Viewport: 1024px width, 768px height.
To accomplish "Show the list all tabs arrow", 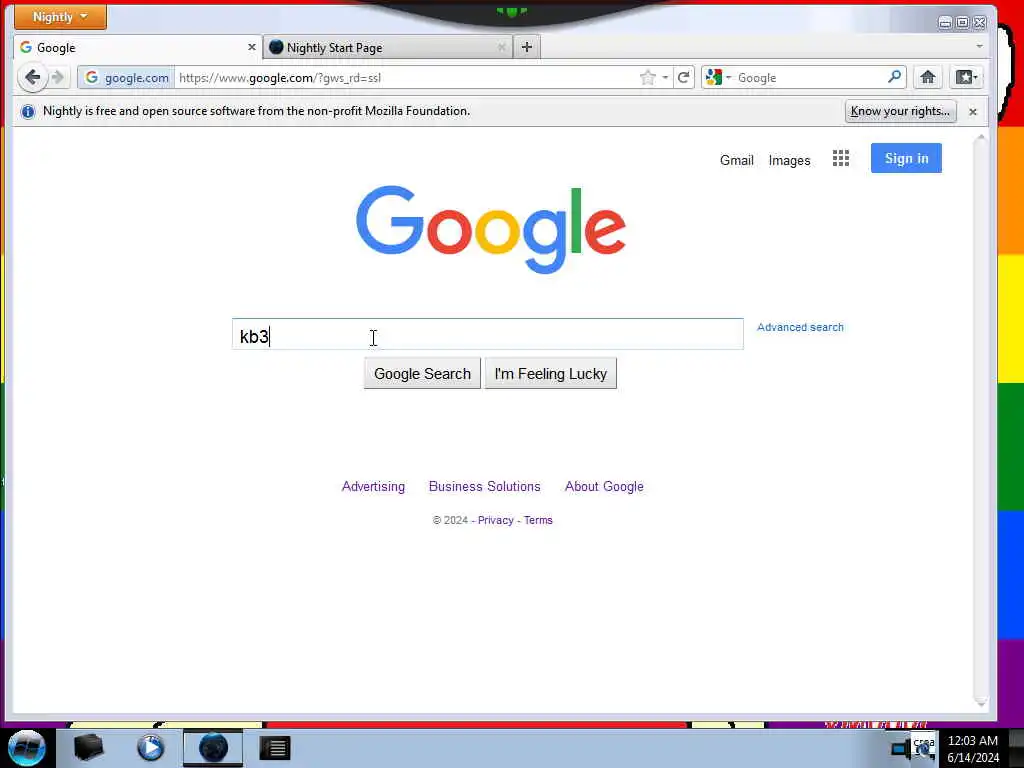I will (979, 46).
